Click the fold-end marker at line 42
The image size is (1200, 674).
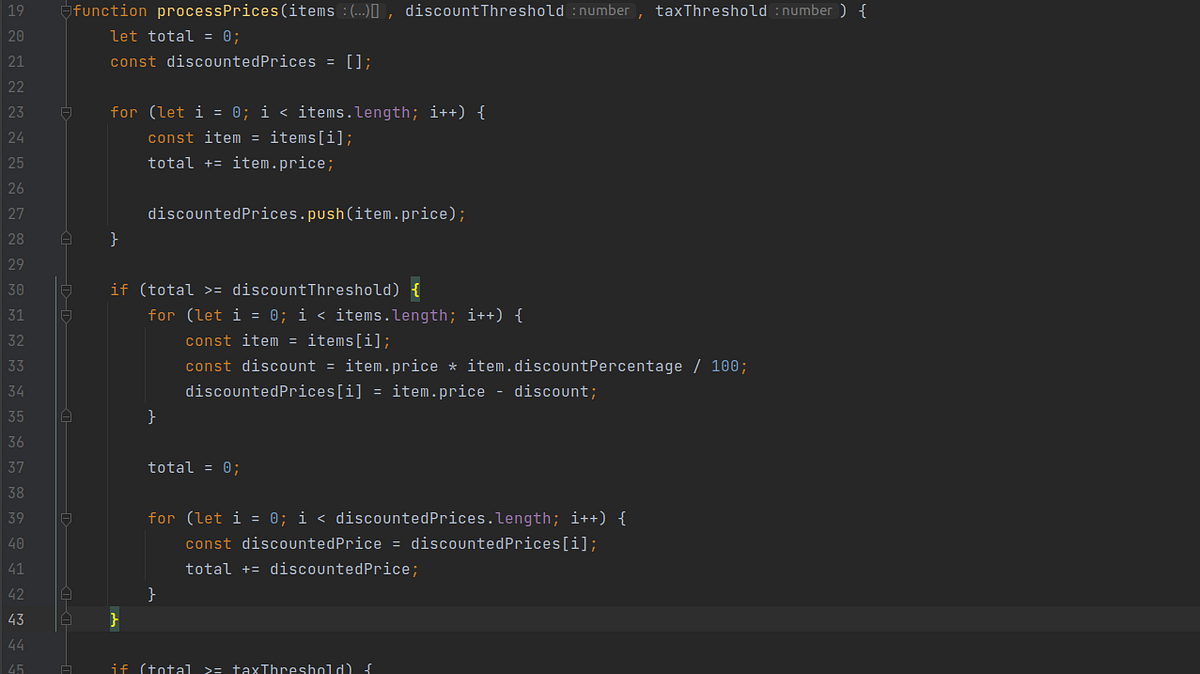pyautogui.click(x=66, y=594)
